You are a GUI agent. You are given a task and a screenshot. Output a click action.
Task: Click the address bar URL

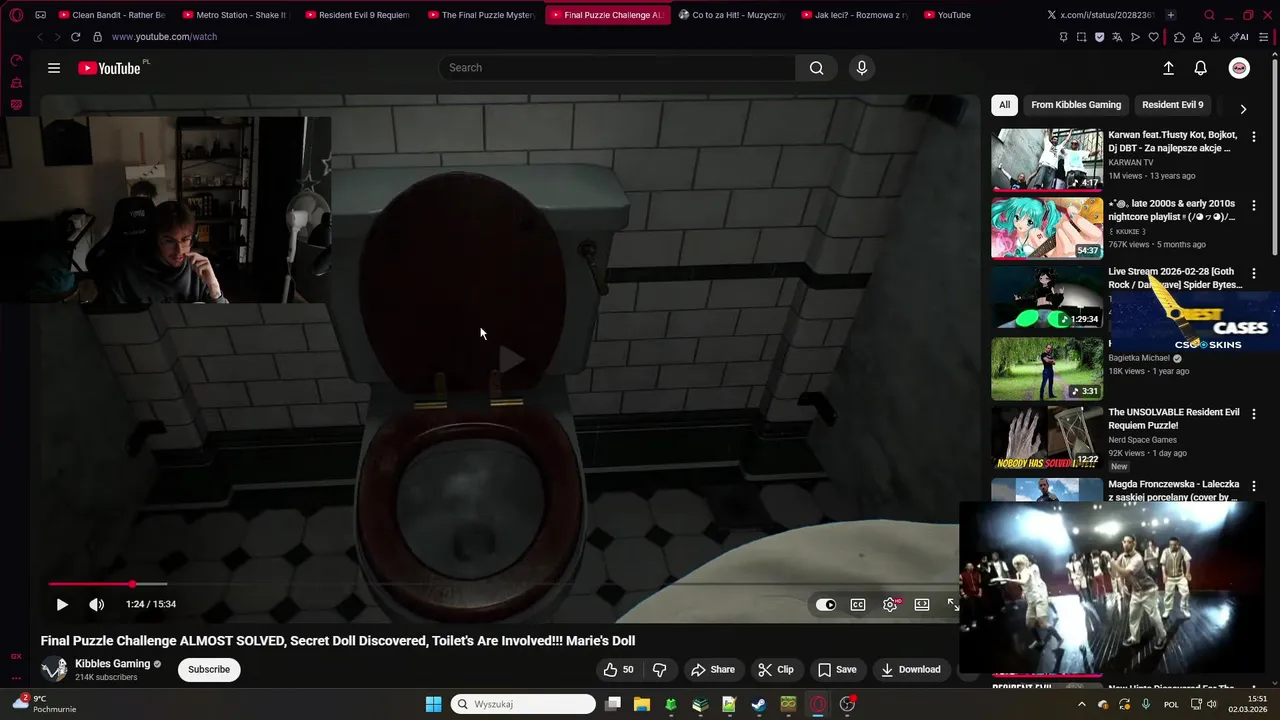coord(164,37)
